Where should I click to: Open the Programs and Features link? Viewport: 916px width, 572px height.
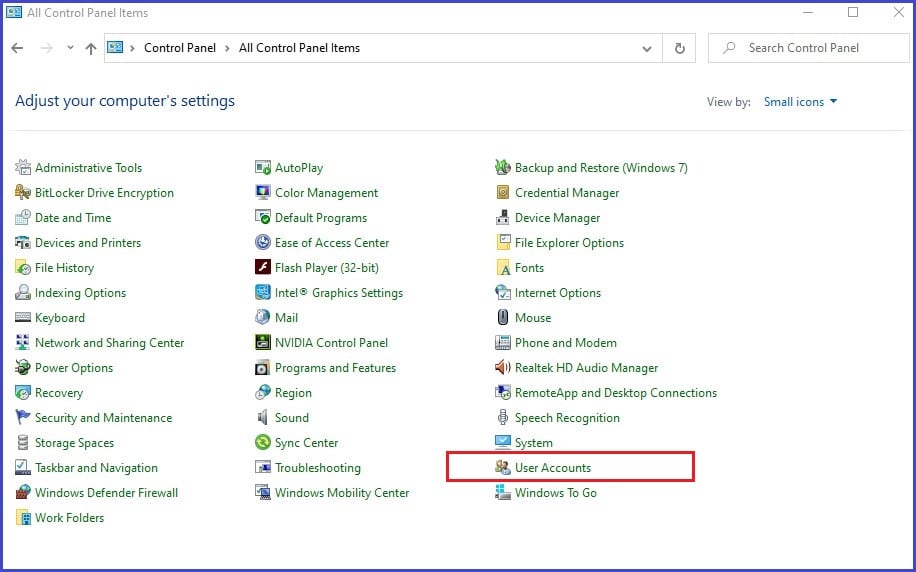coord(335,368)
